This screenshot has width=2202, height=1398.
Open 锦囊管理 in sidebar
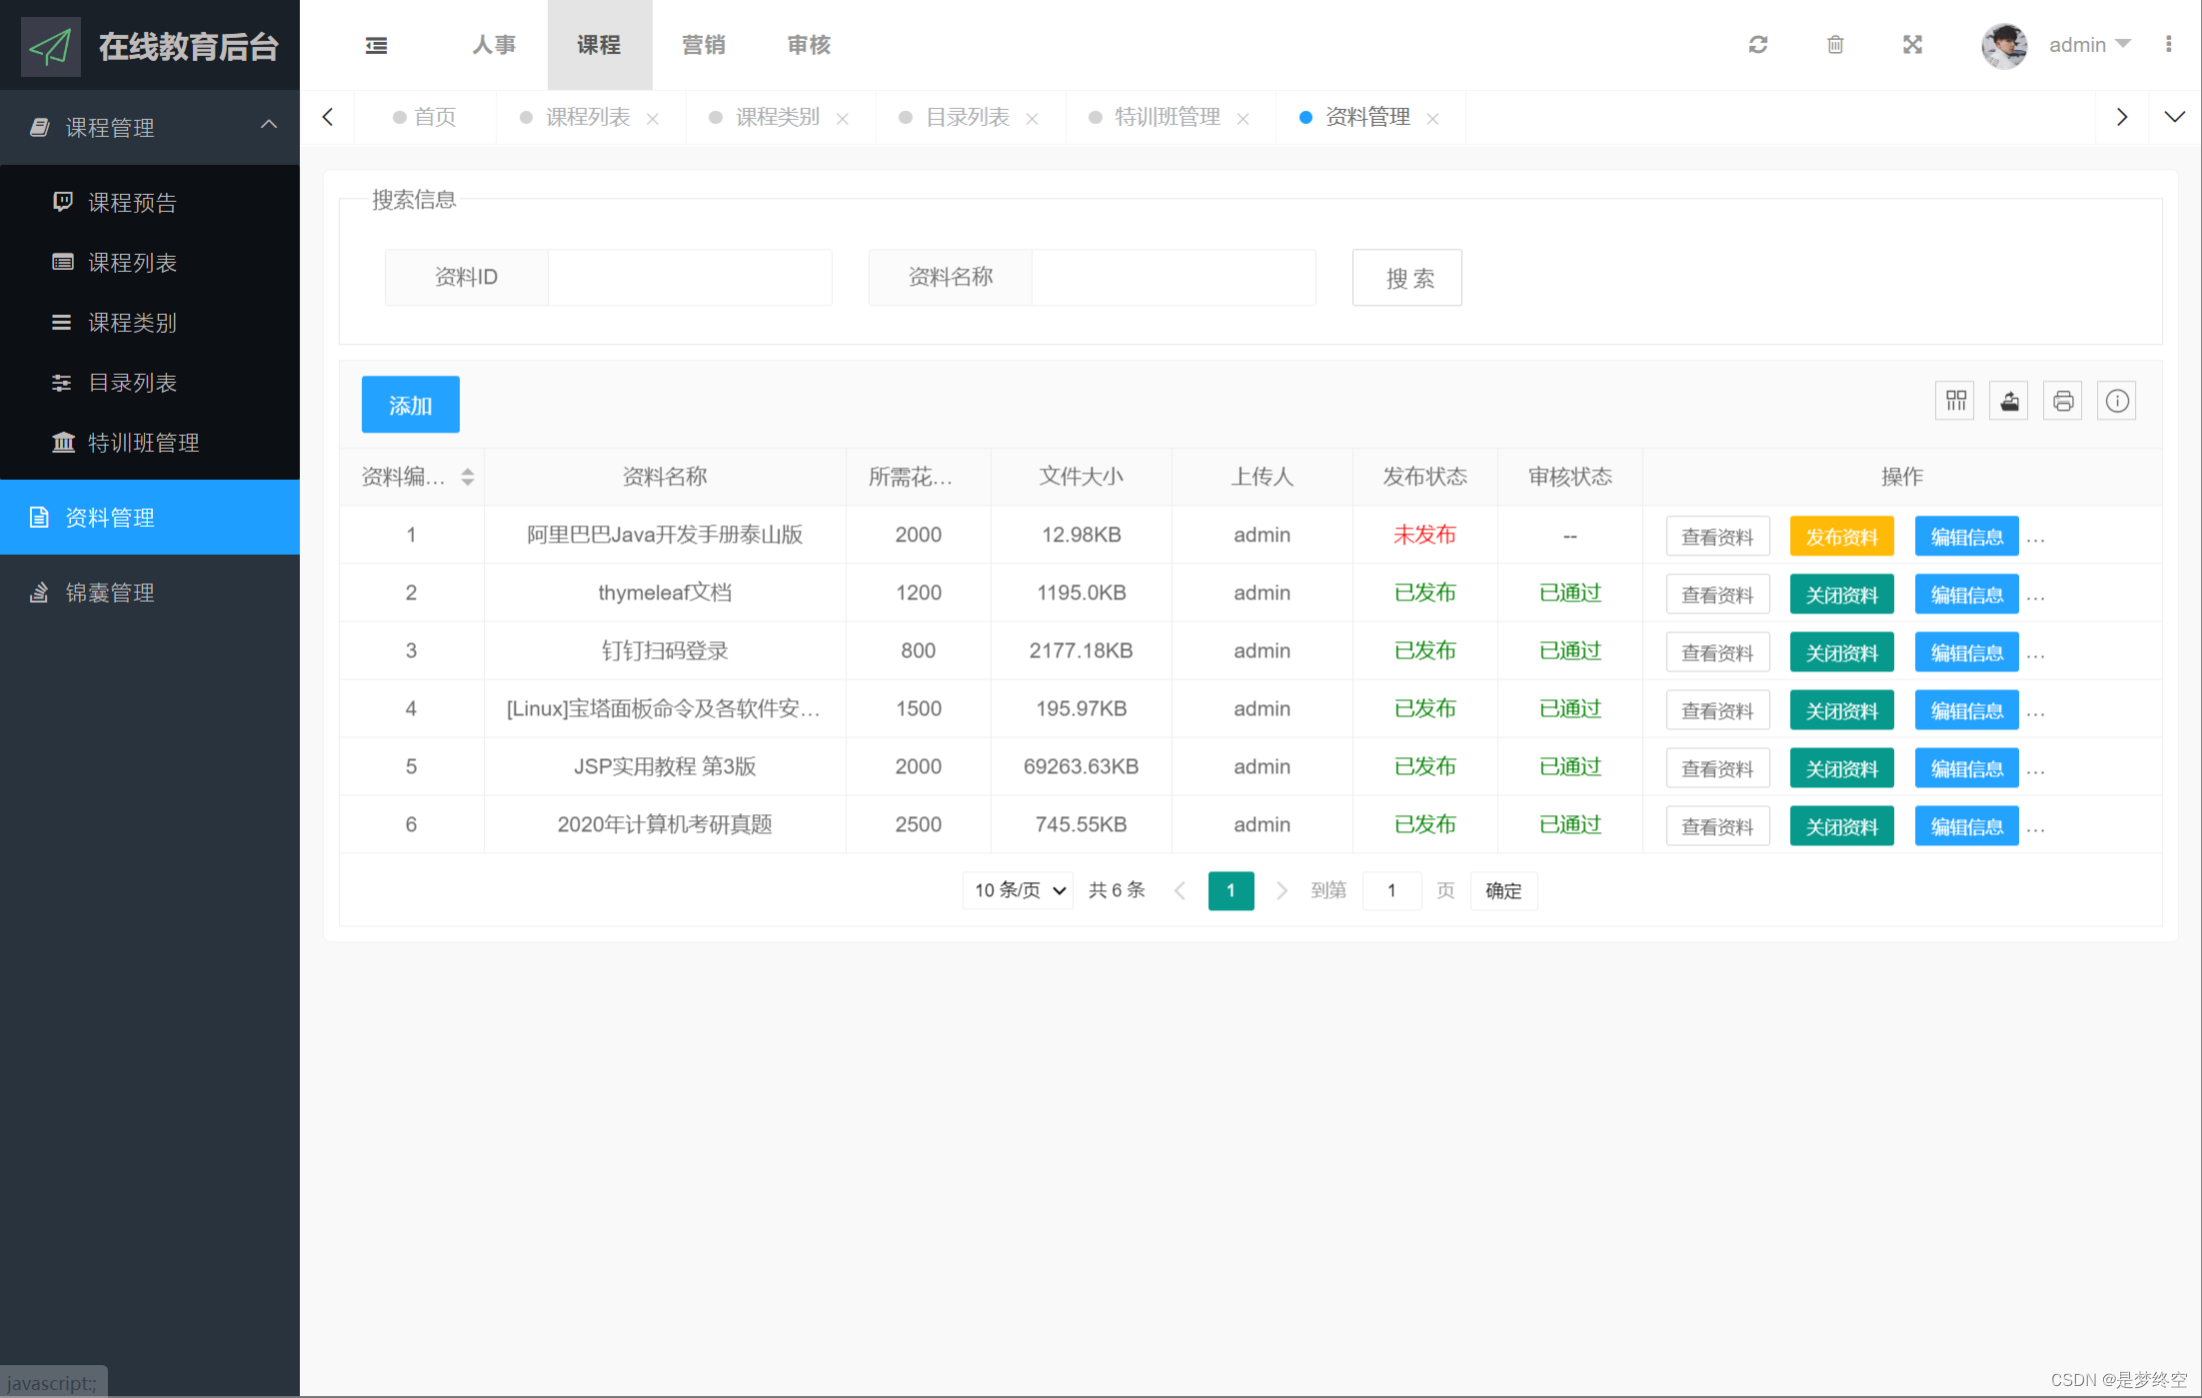150,592
